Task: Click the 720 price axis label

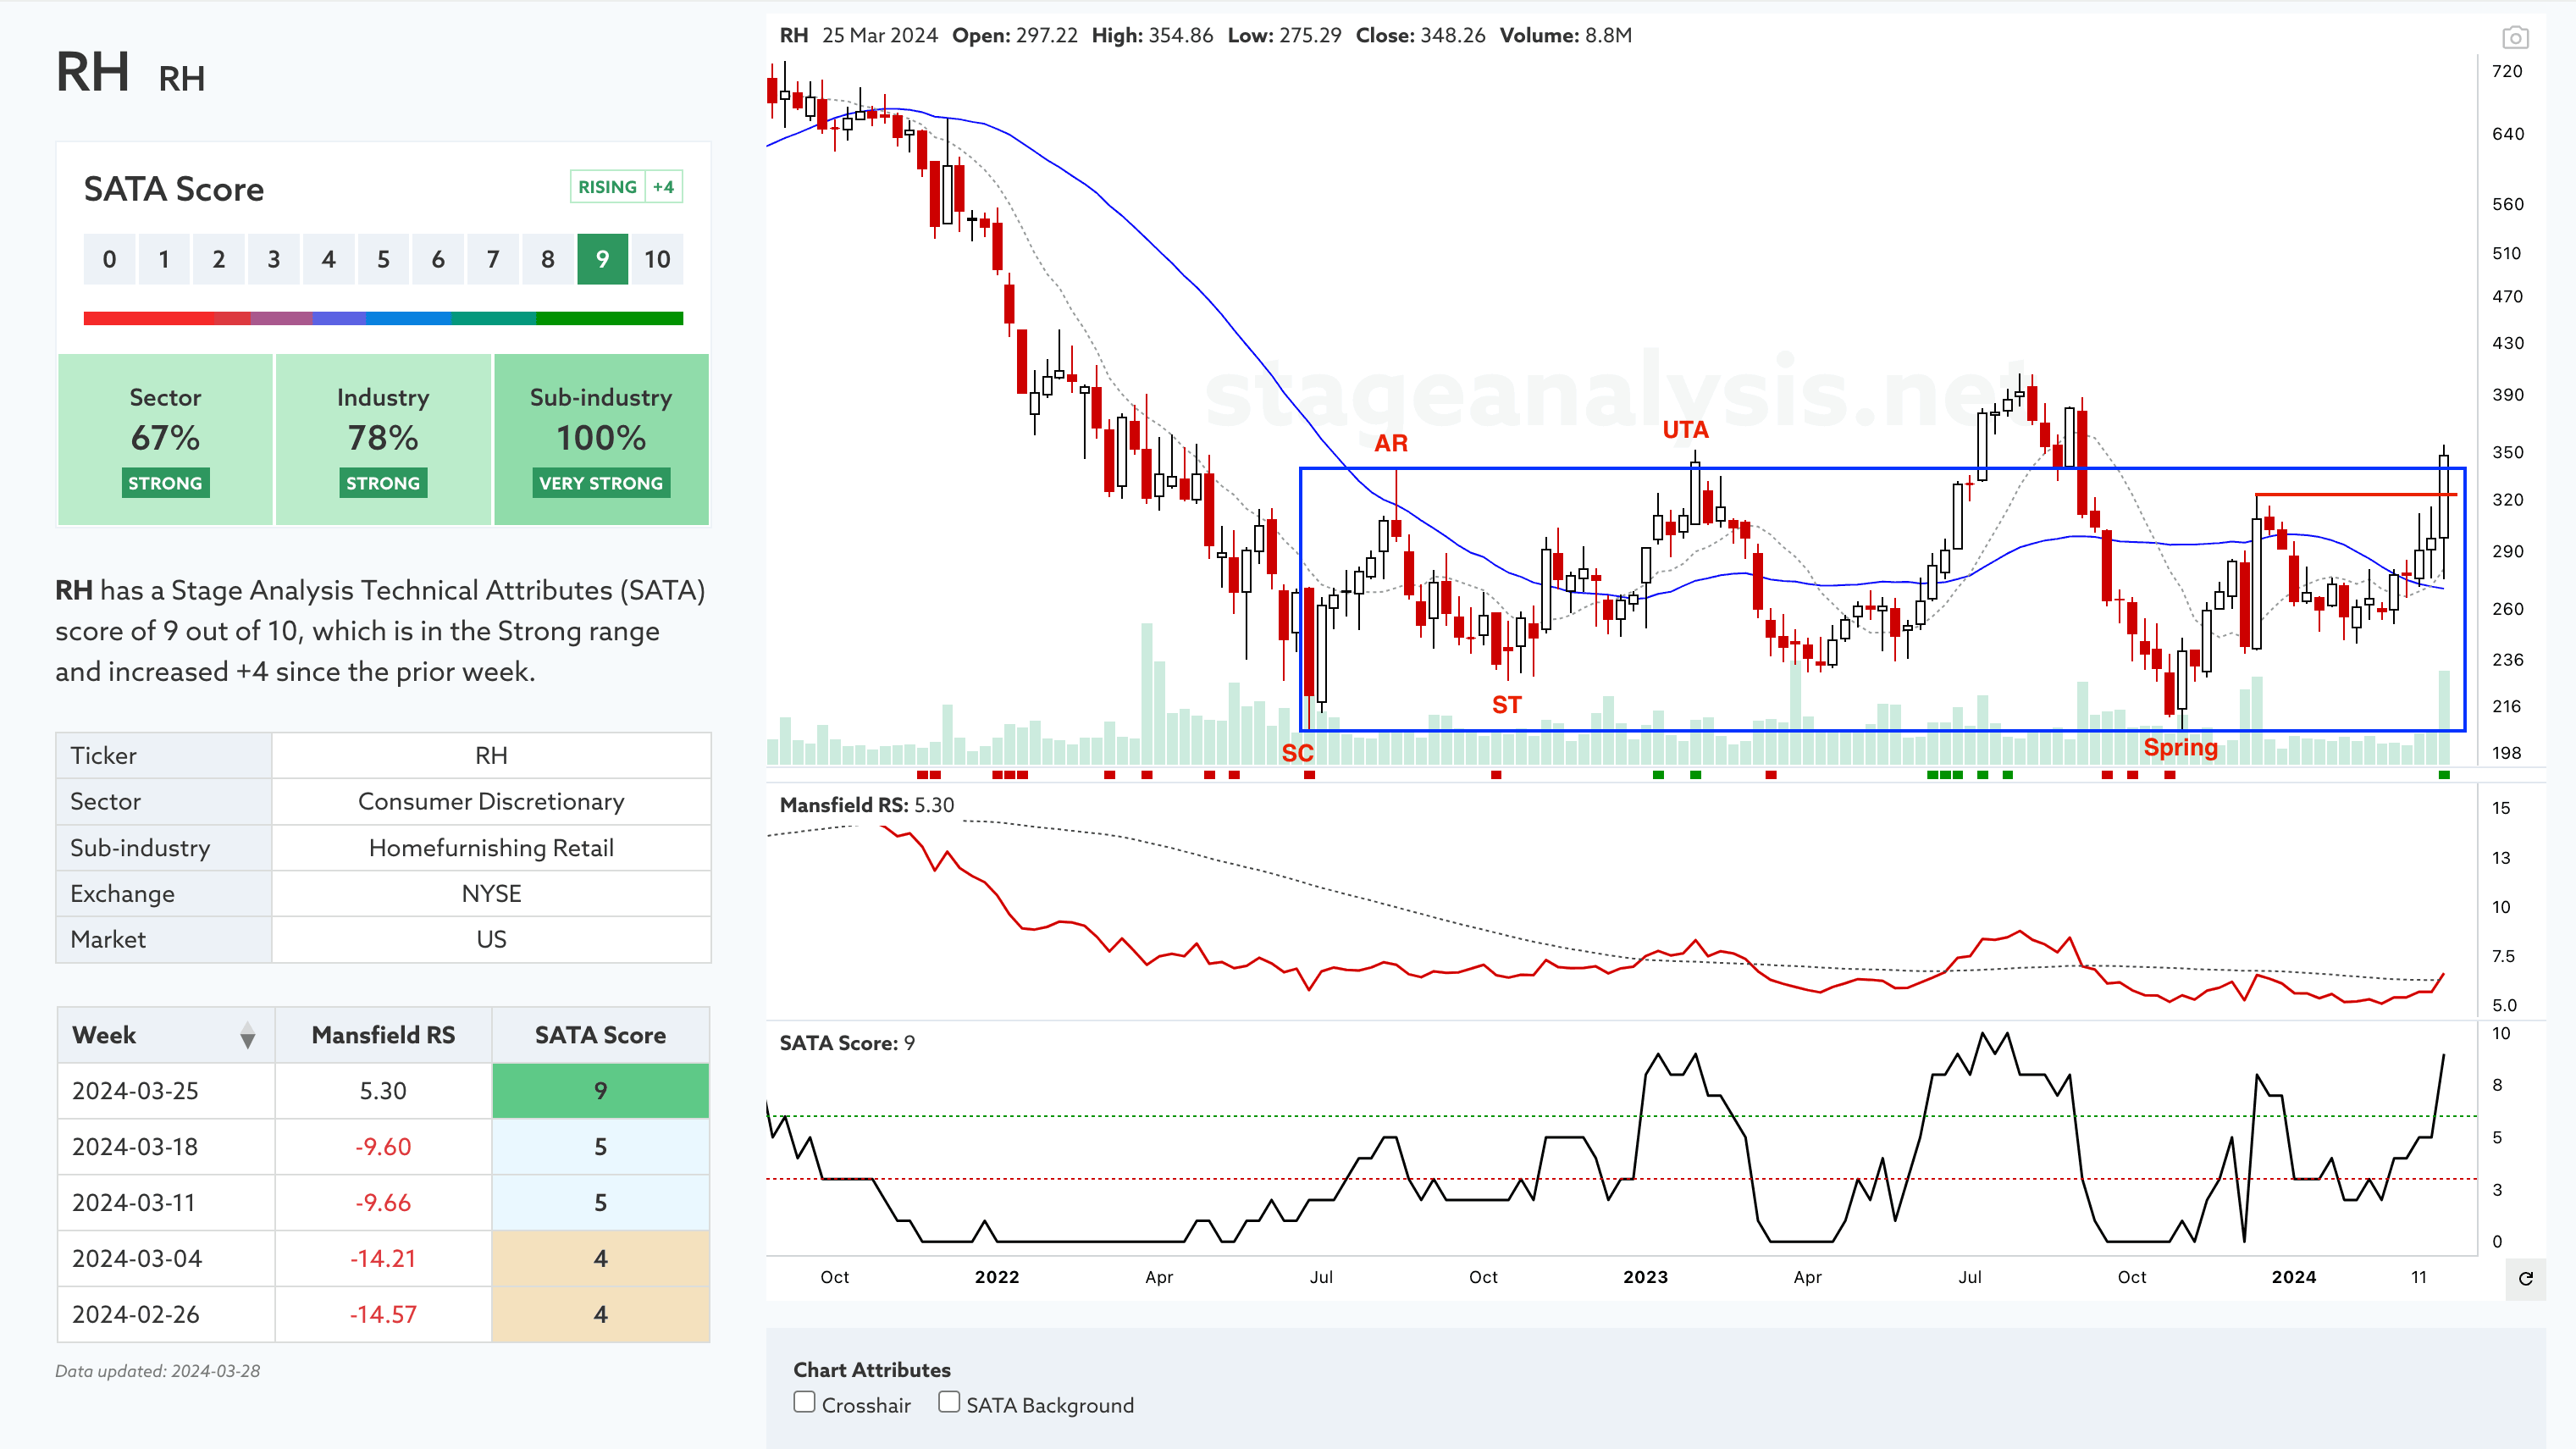Action: click(x=2506, y=72)
